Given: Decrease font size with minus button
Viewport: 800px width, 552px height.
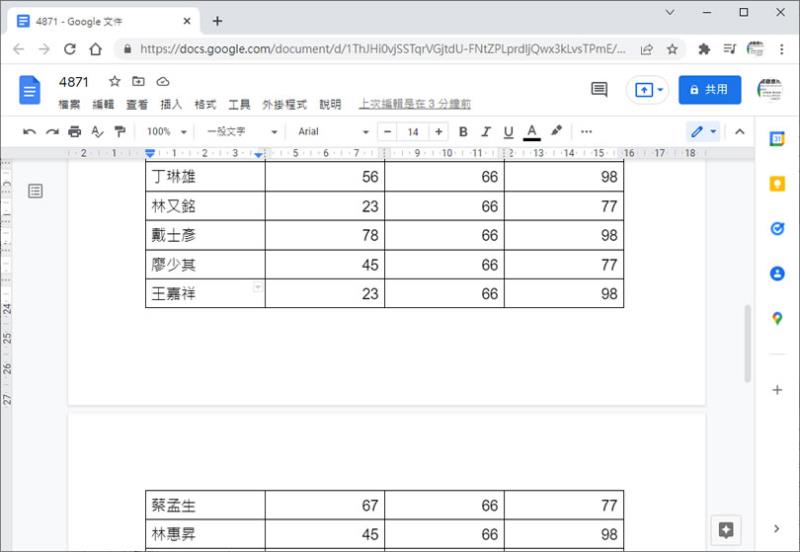Looking at the screenshot, I should pos(387,132).
